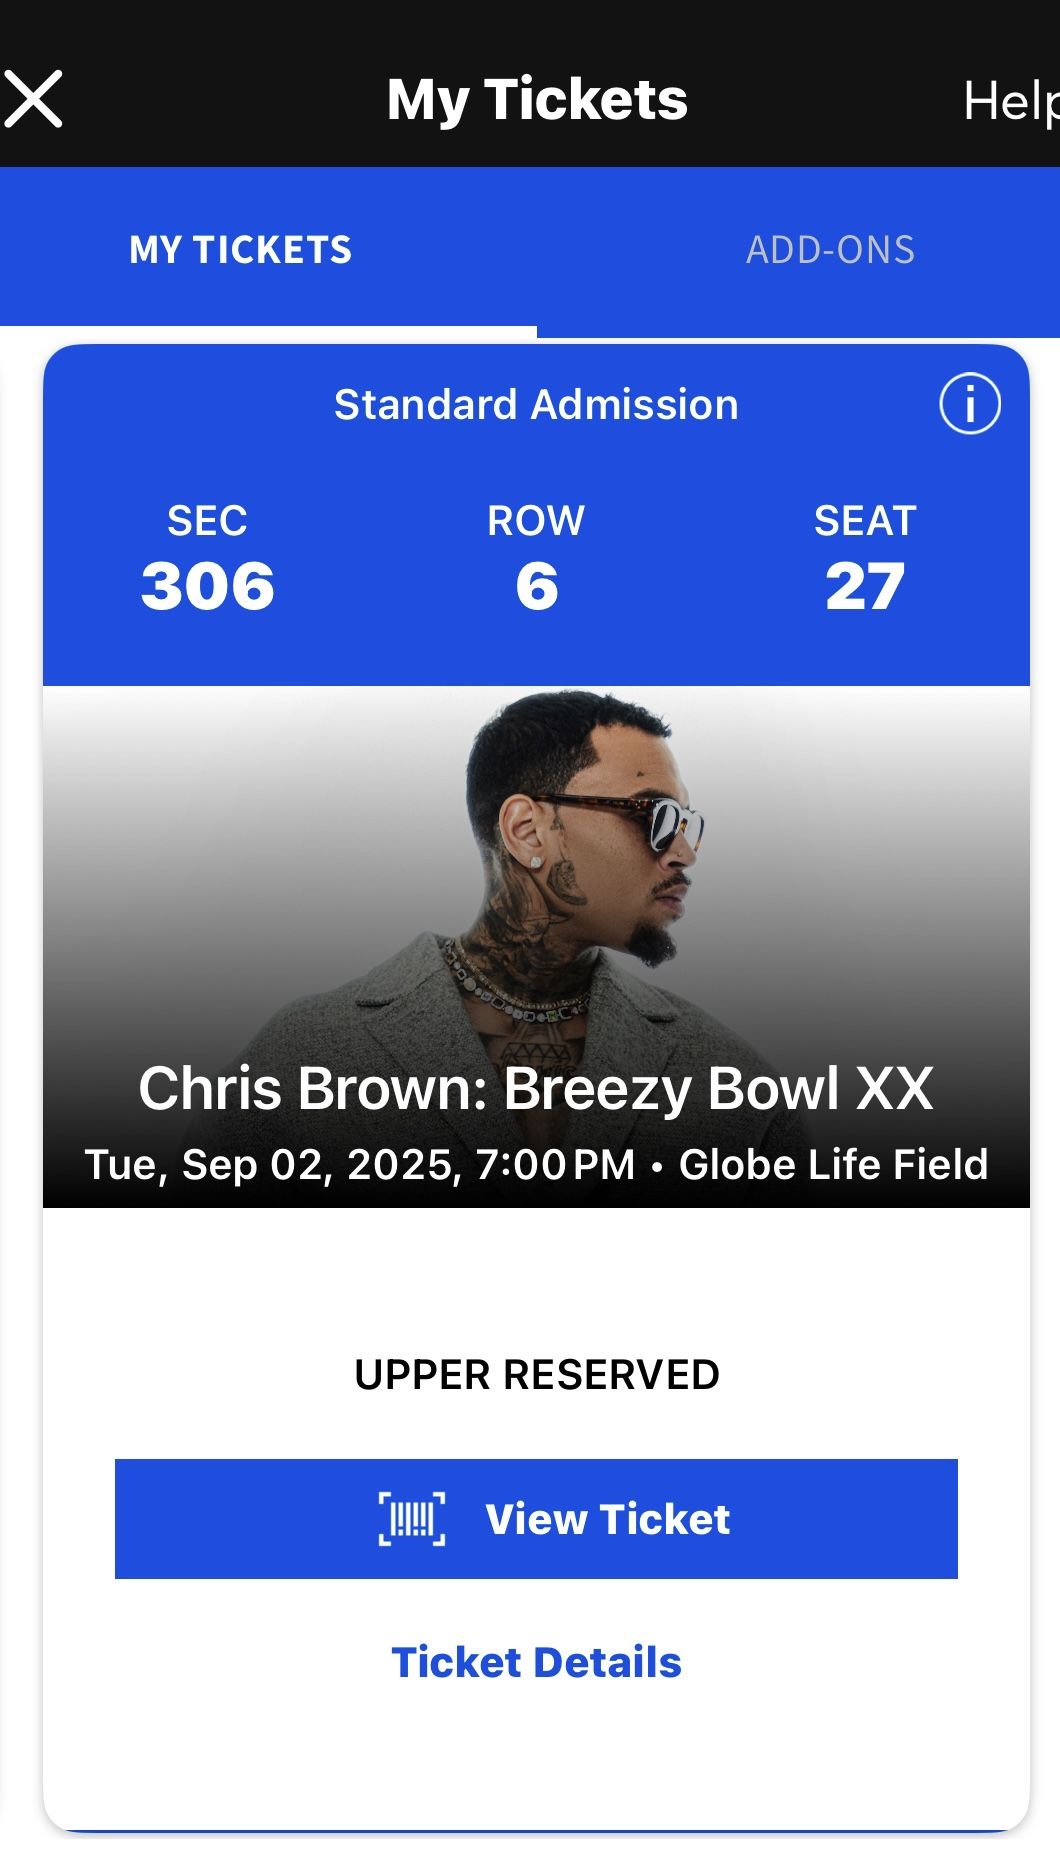Viewport: 1060px width, 1858px height.
Task: Tap the Standard Admission header text
Action: 536,406
